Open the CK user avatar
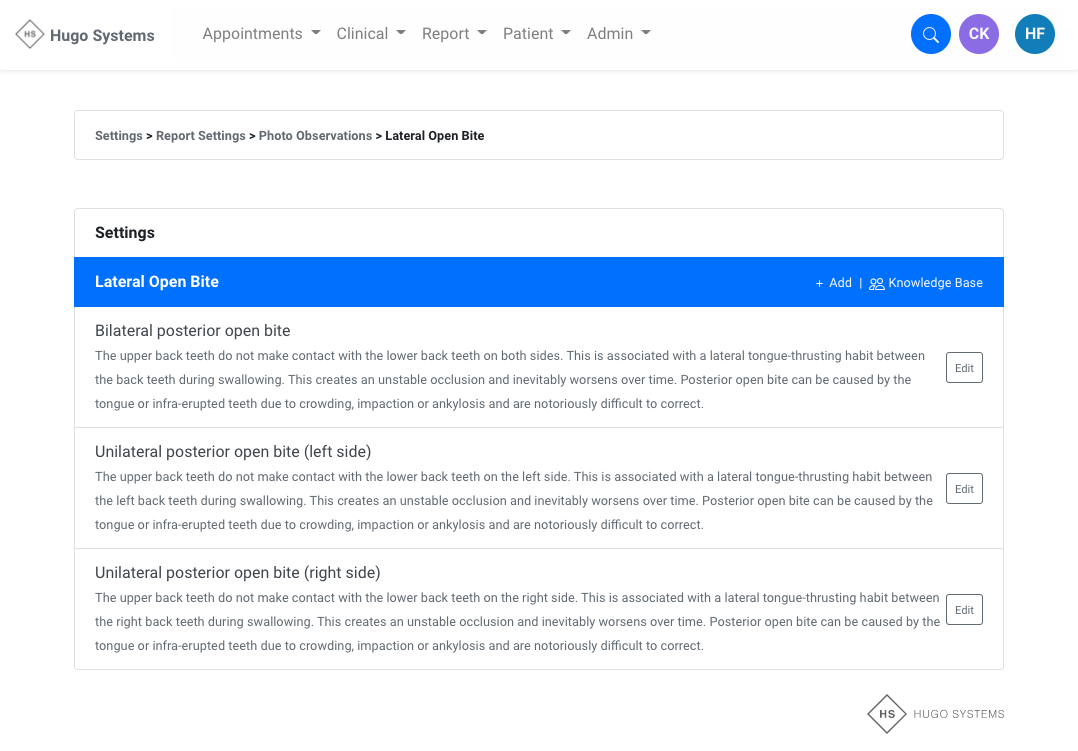This screenshot has width=1078, height=751. [978, 34]
